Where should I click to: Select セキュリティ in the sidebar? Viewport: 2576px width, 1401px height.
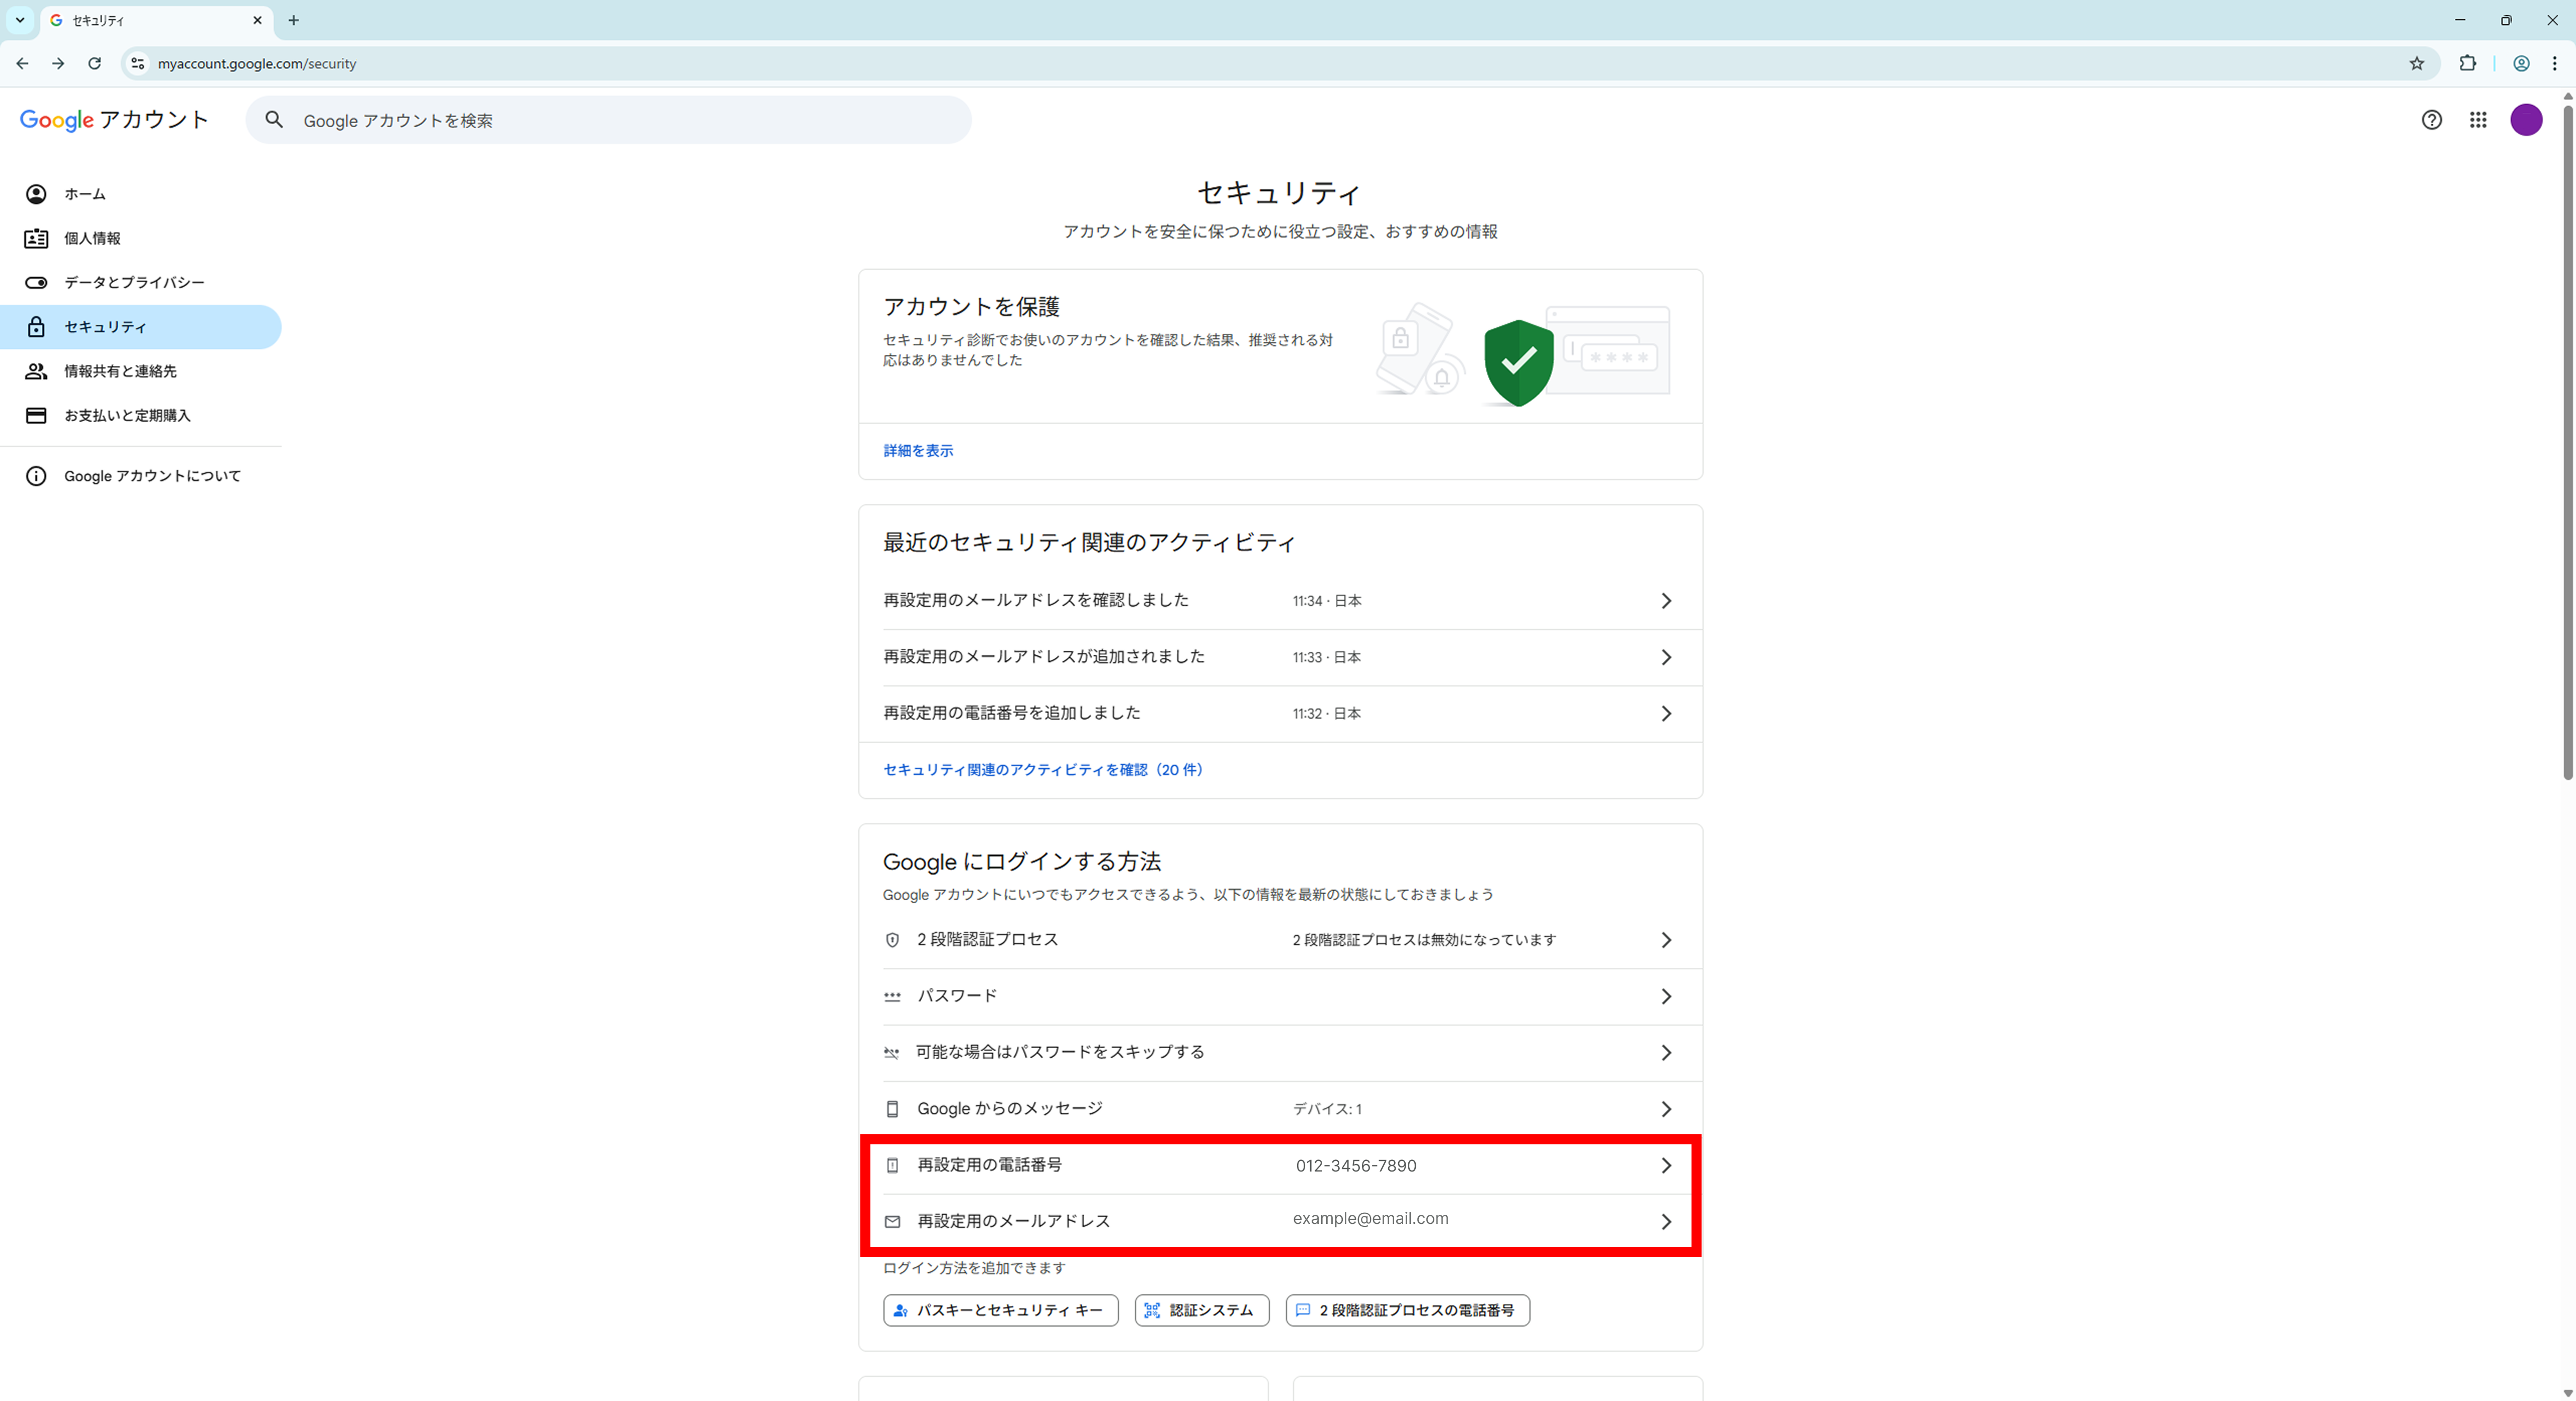click(141, 327)
